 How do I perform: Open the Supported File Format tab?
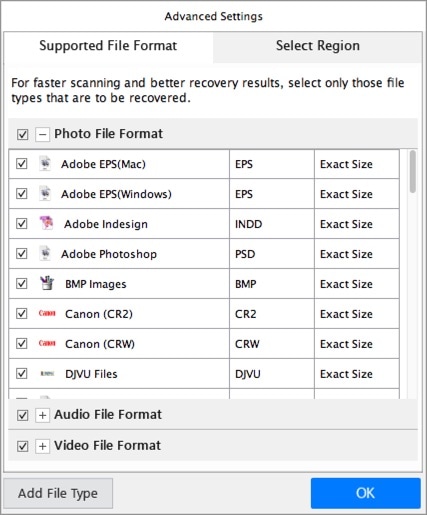click(x=108, y=46)
